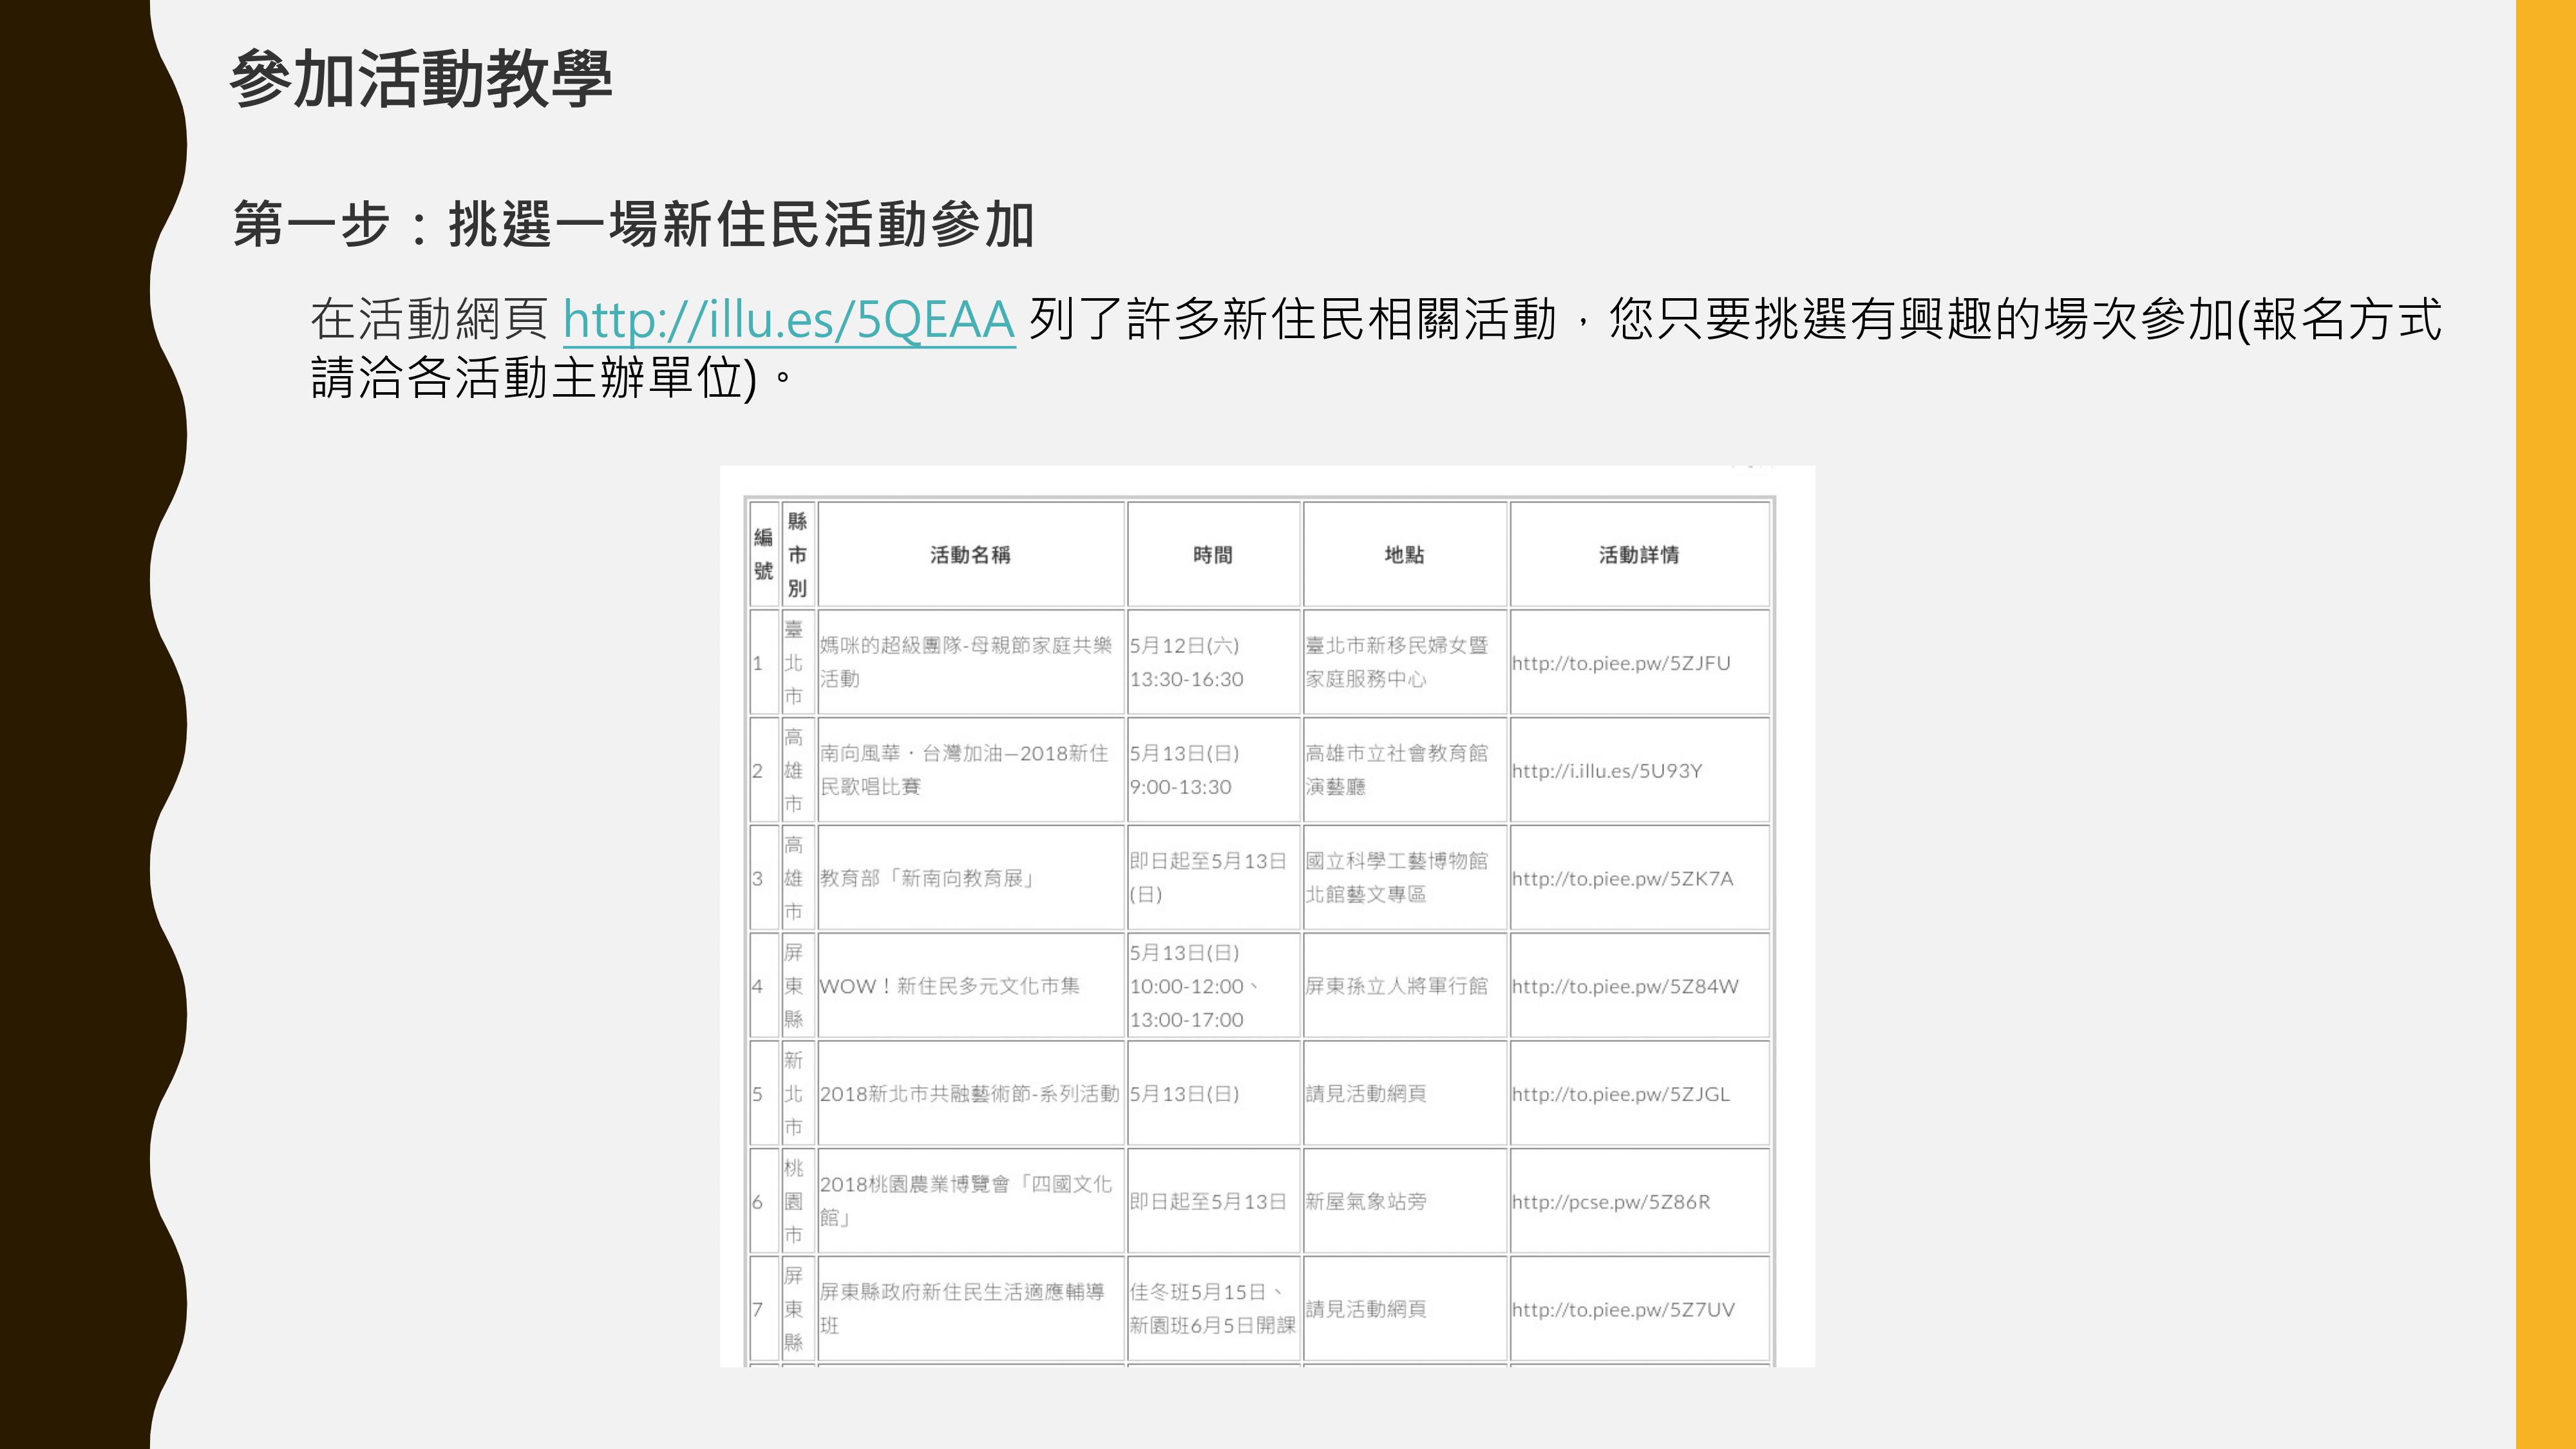Click the 屏東孫立人將軍行館 location cell
Image resolution: width=2576 pixels, height=1449 pixels.
[x=1396, y=987]
